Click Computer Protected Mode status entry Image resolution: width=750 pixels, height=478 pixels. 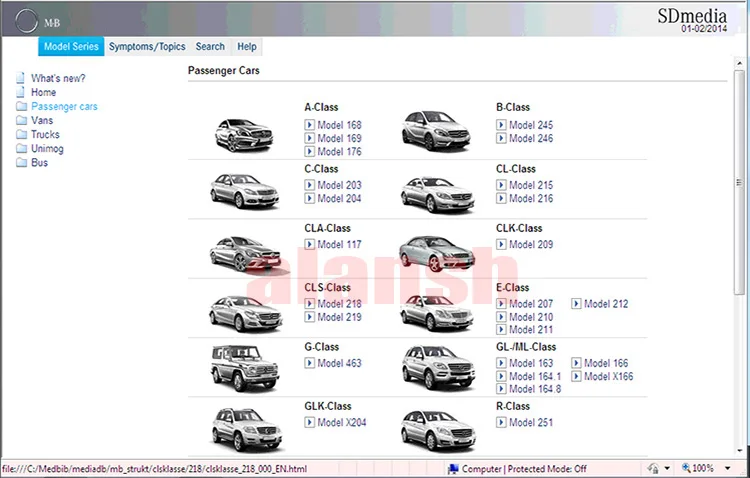[x=517, y=469]
